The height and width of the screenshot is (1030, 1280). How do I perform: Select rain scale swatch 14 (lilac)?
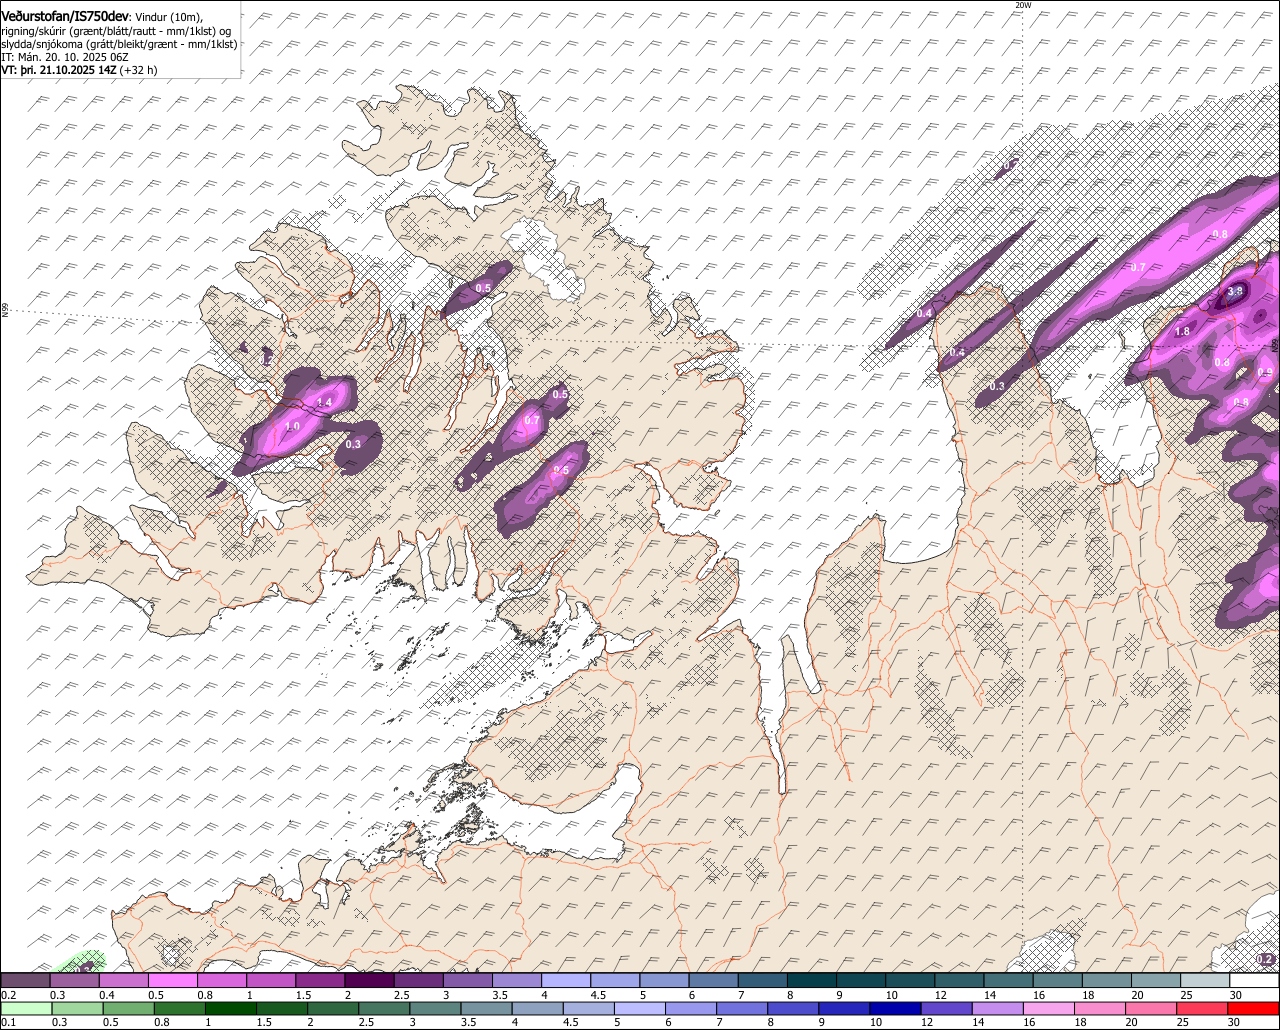click(x=998, y=1008)
